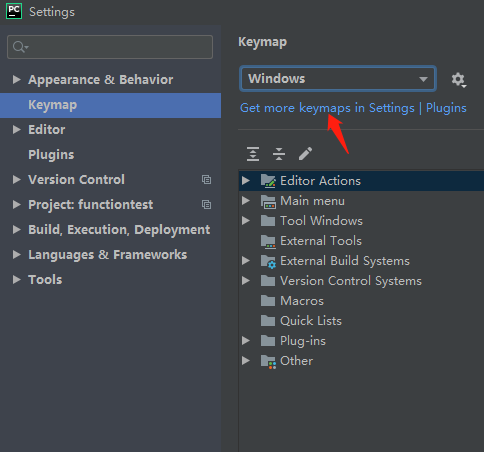The width and height of the screenshot is (484, 452).
Task: Select the Version Control Systems row label
Action: (351, 281)
